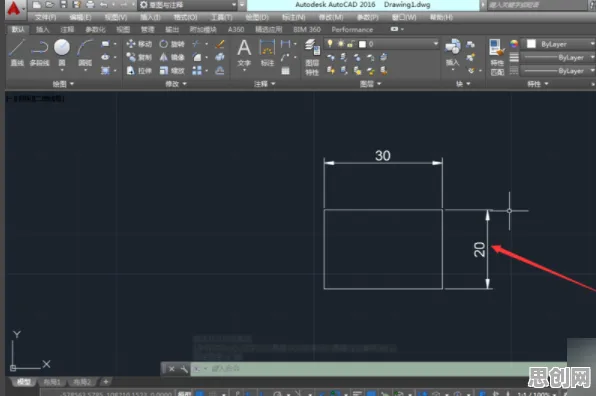
Task: Expand the 绘图 panel title
Action: 63,84
